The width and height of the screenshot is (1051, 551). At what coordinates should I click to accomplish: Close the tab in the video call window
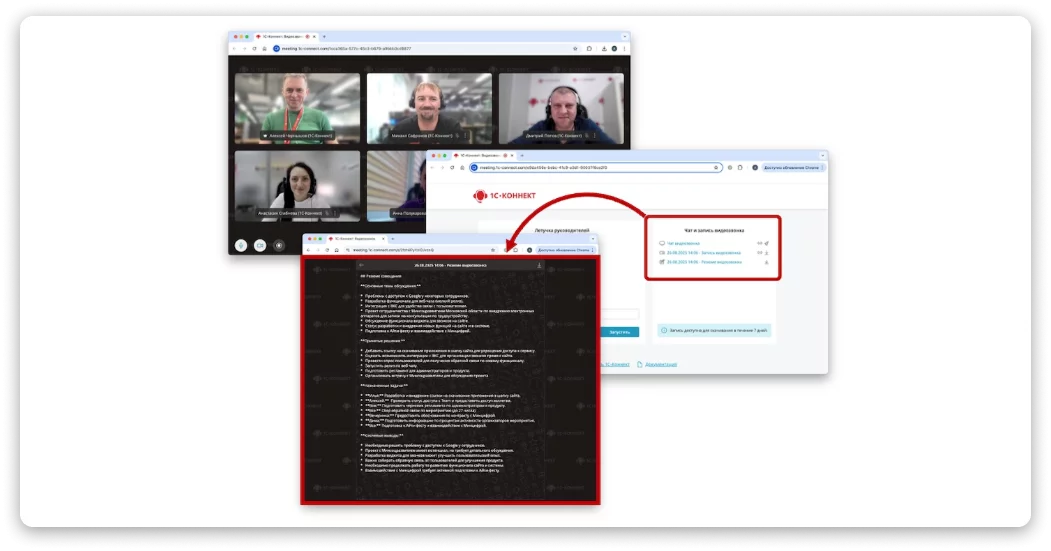(314, 37)
